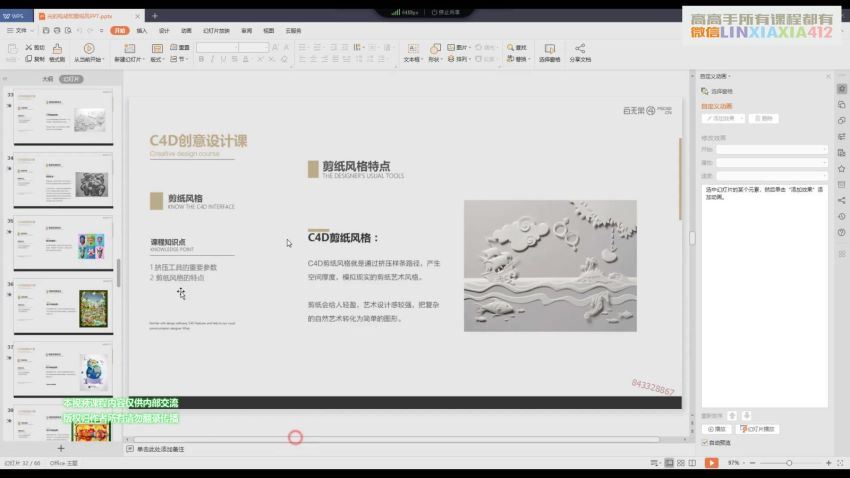Click the notes area 单击此处添加备注
This screenshot has height=478, width=850.
tap(160, 449)
